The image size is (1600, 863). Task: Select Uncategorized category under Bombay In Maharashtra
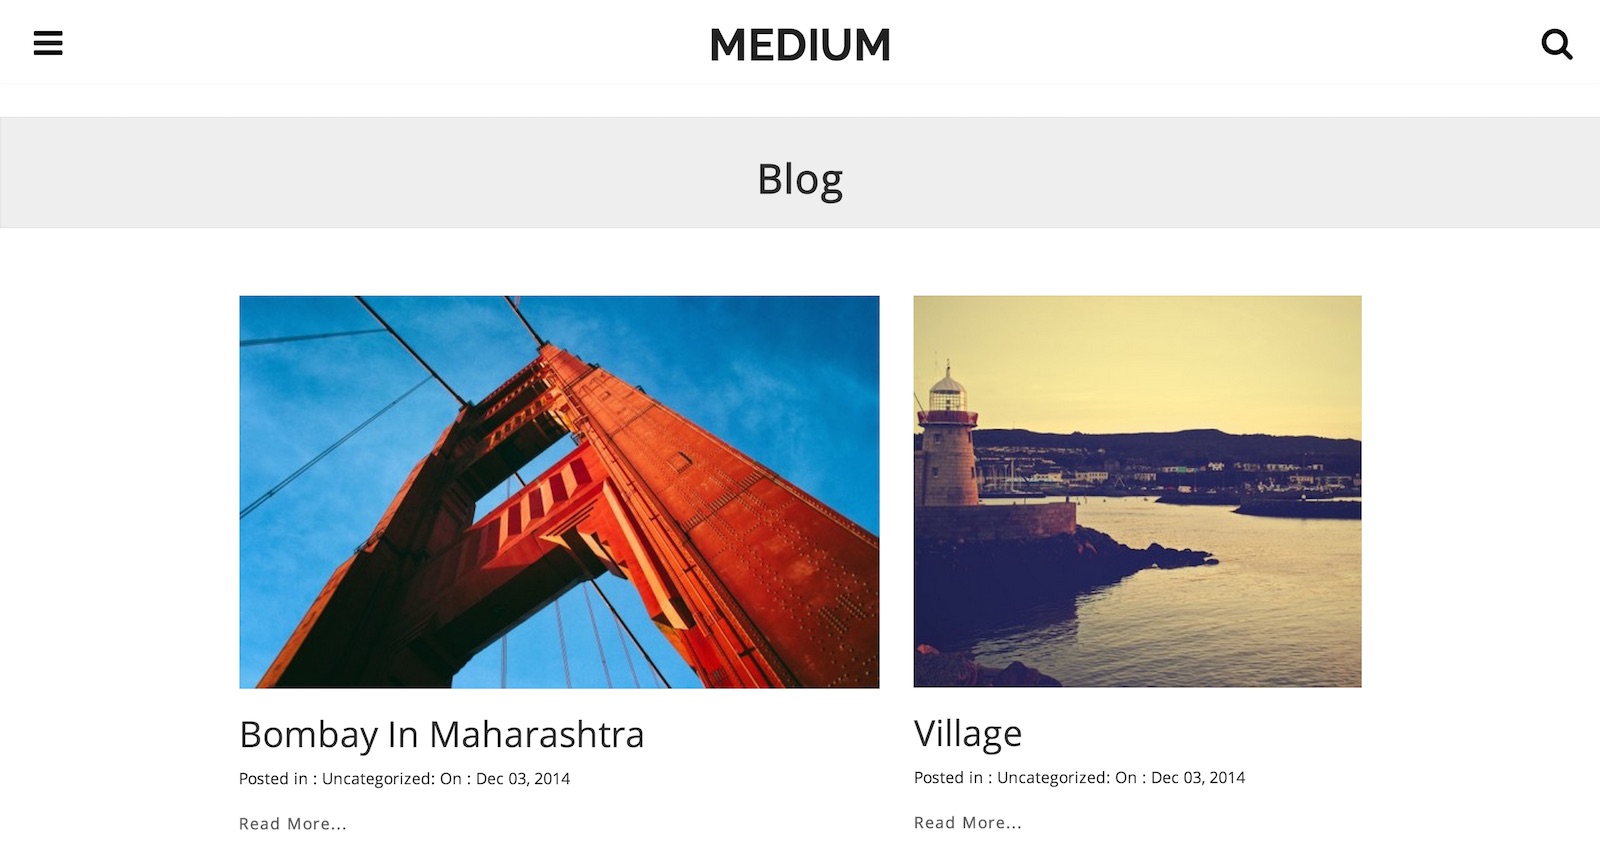click(x=377, y=779)
